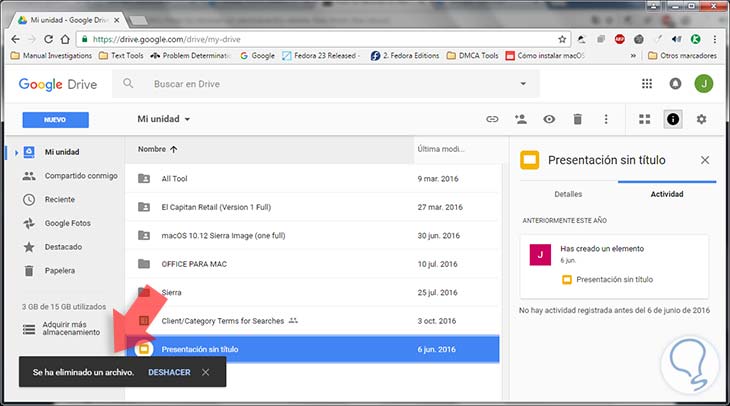This screenshot has width=730, height=406.
Task: Open Google notifications bell
Action: point(675,84)
